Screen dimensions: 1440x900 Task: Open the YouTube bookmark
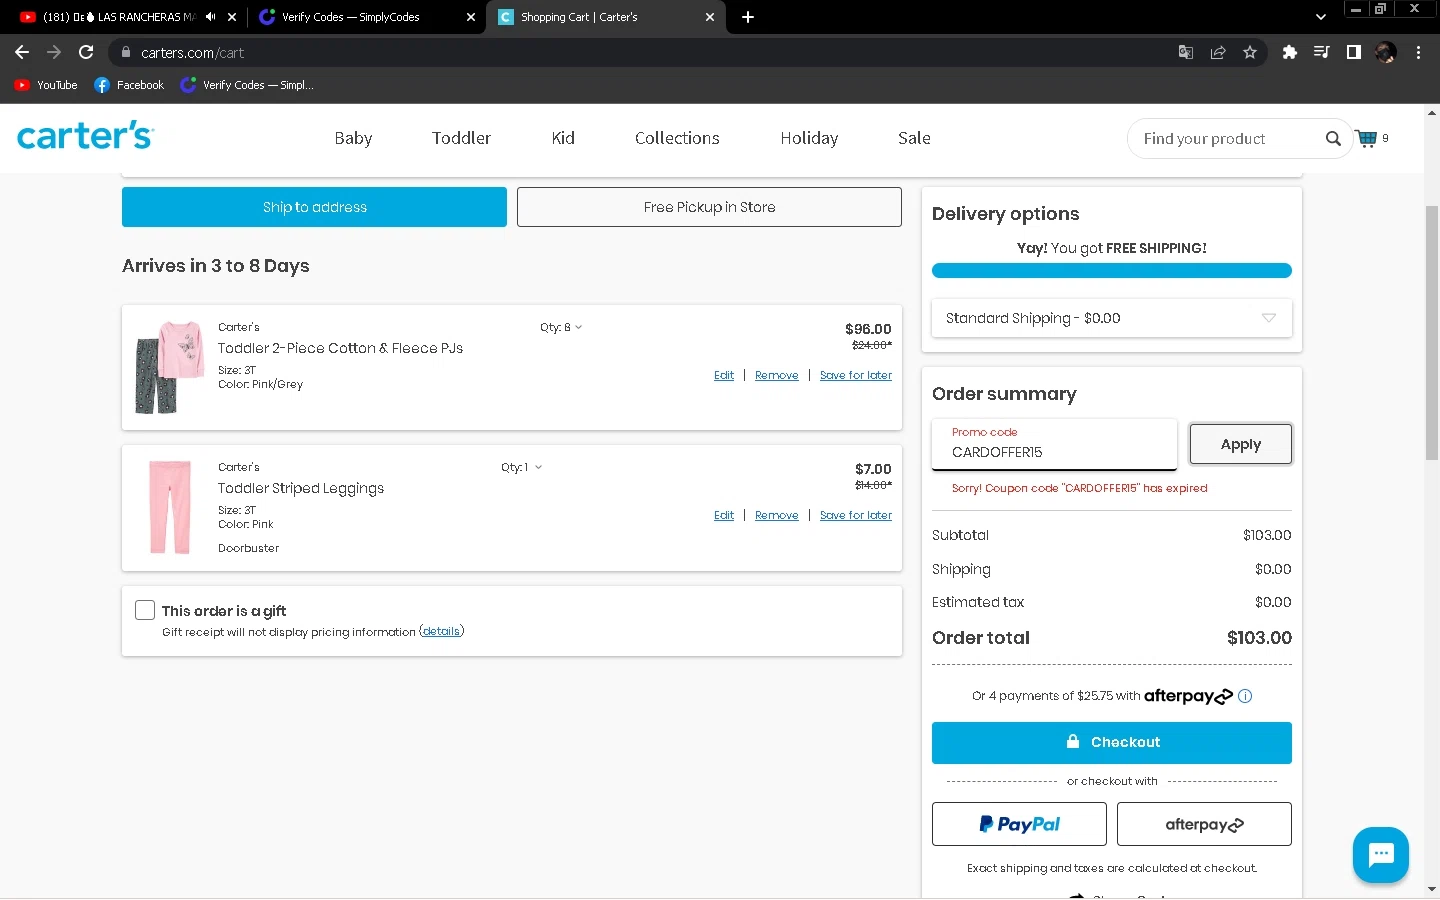click(x=46, y=85)
